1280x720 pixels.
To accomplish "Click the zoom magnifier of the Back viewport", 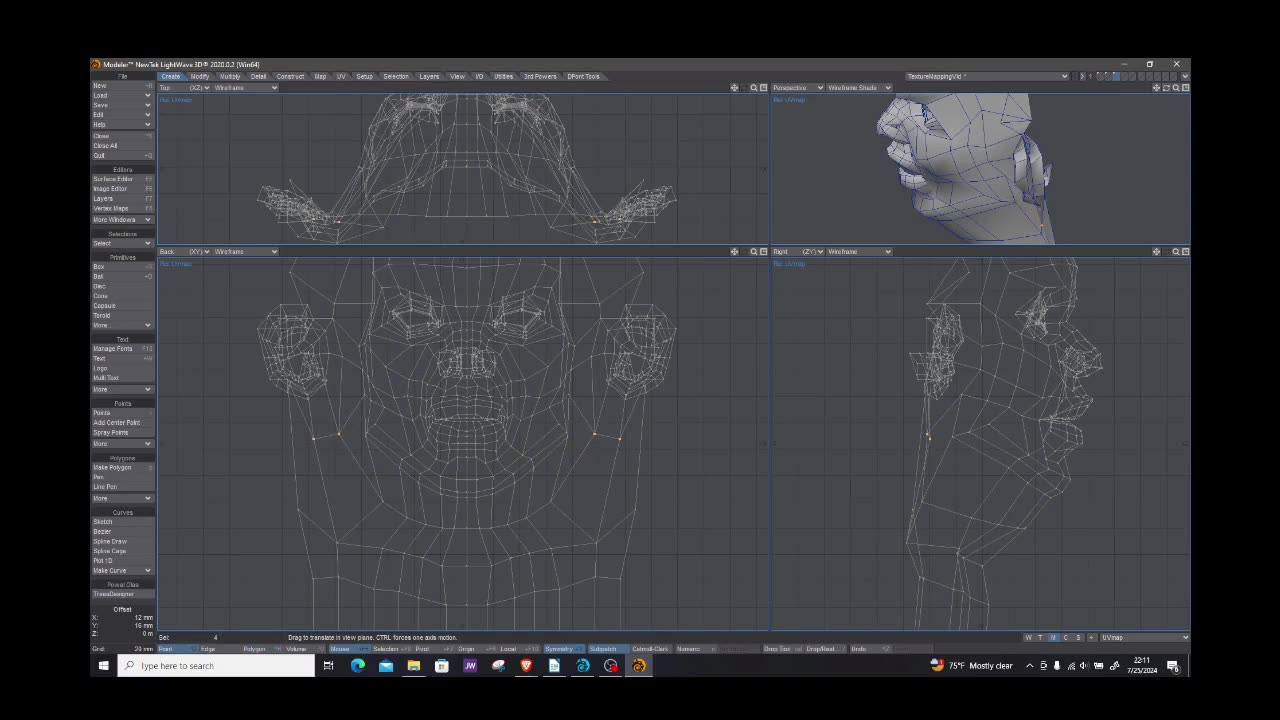I will click(x=754, y=252).
